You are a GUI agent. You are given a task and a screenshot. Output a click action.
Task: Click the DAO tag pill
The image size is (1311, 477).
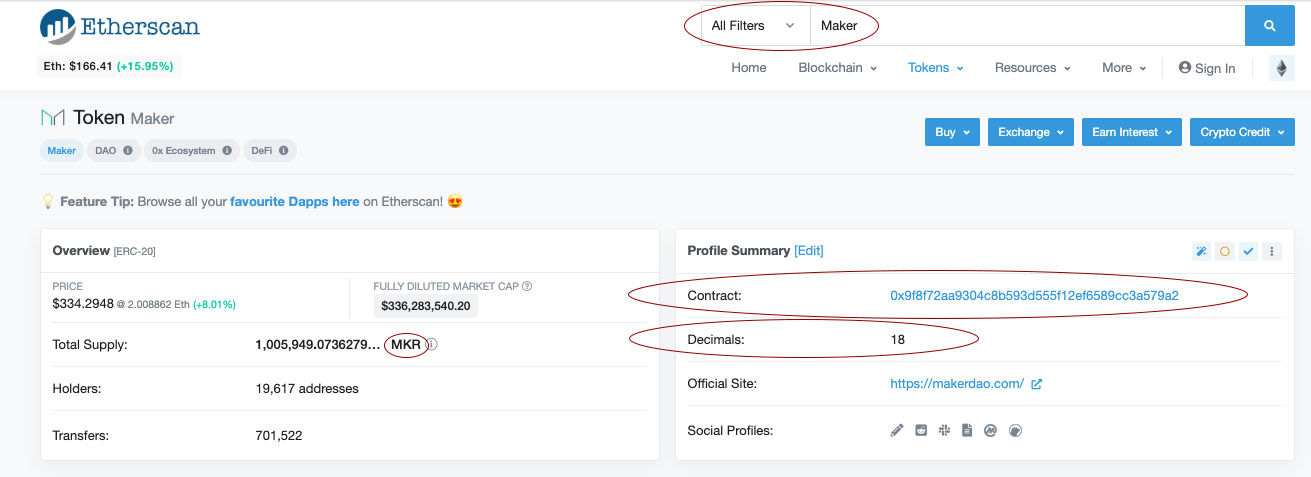[x=113, y=151]
